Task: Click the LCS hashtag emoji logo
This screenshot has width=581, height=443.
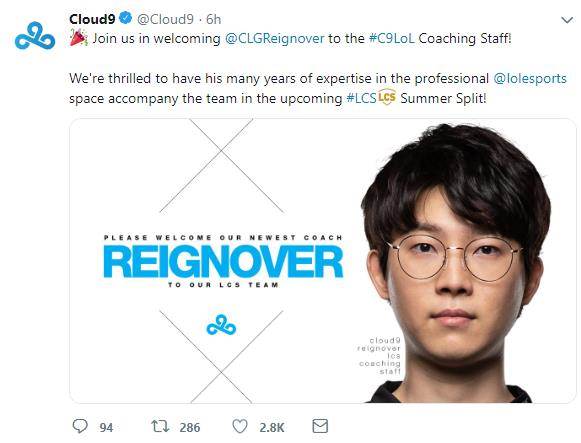Action: 387,97
